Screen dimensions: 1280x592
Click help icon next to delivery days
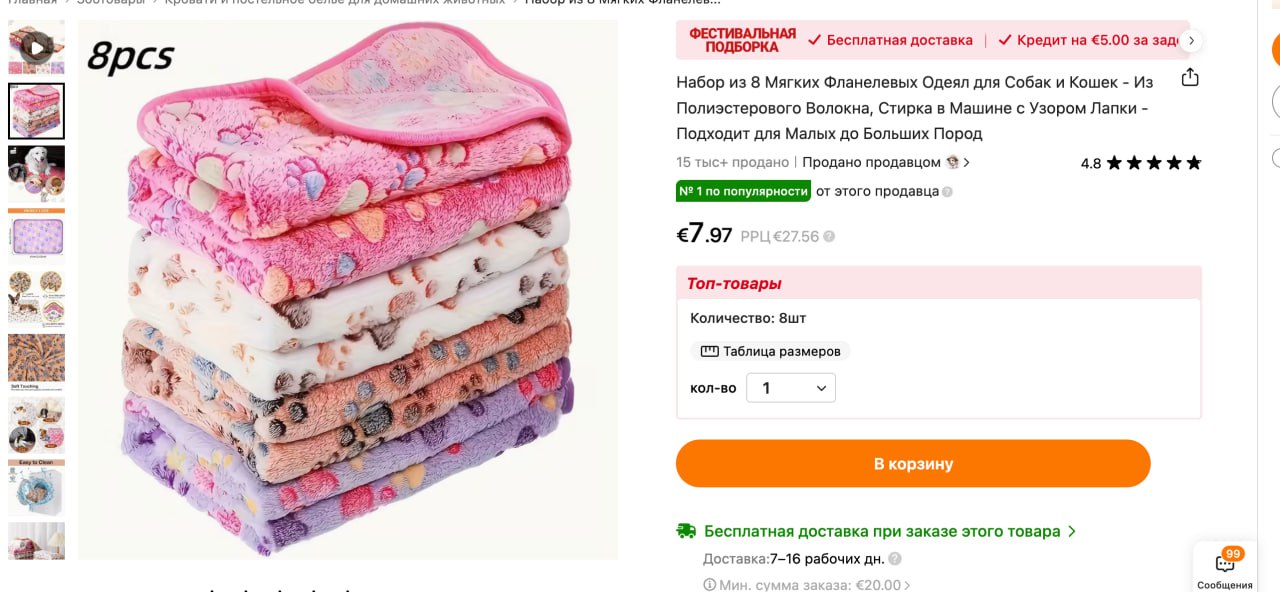click(x=895, y=559)
